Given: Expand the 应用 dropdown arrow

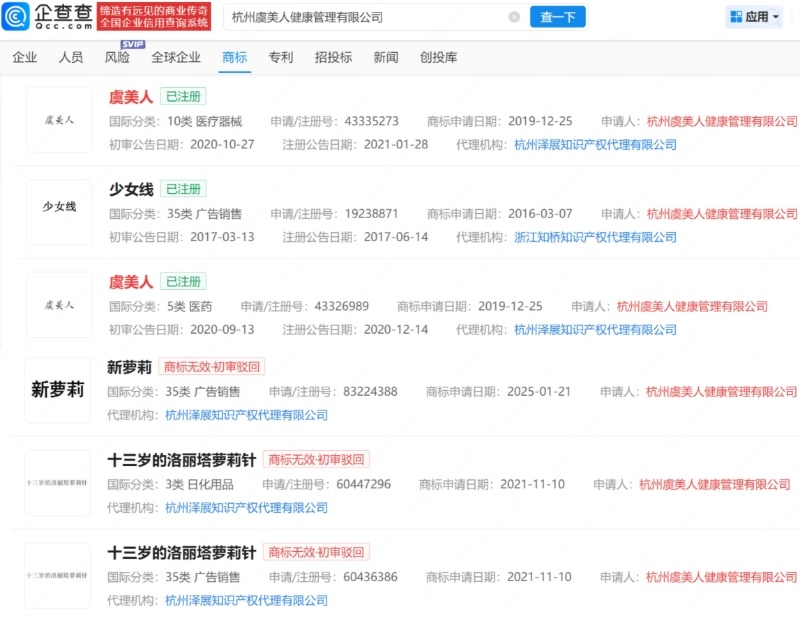Looking at the screenshot, I should click(x=776, y=17).
